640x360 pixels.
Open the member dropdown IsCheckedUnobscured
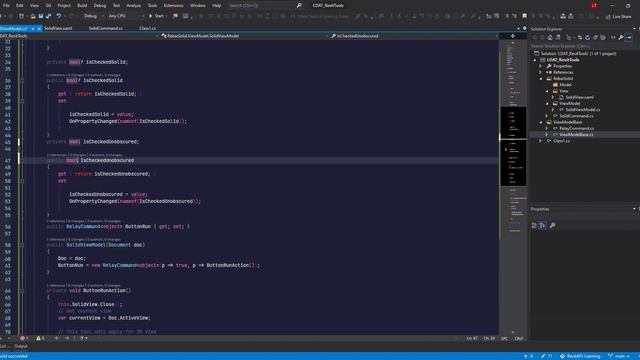coord(414,36)
